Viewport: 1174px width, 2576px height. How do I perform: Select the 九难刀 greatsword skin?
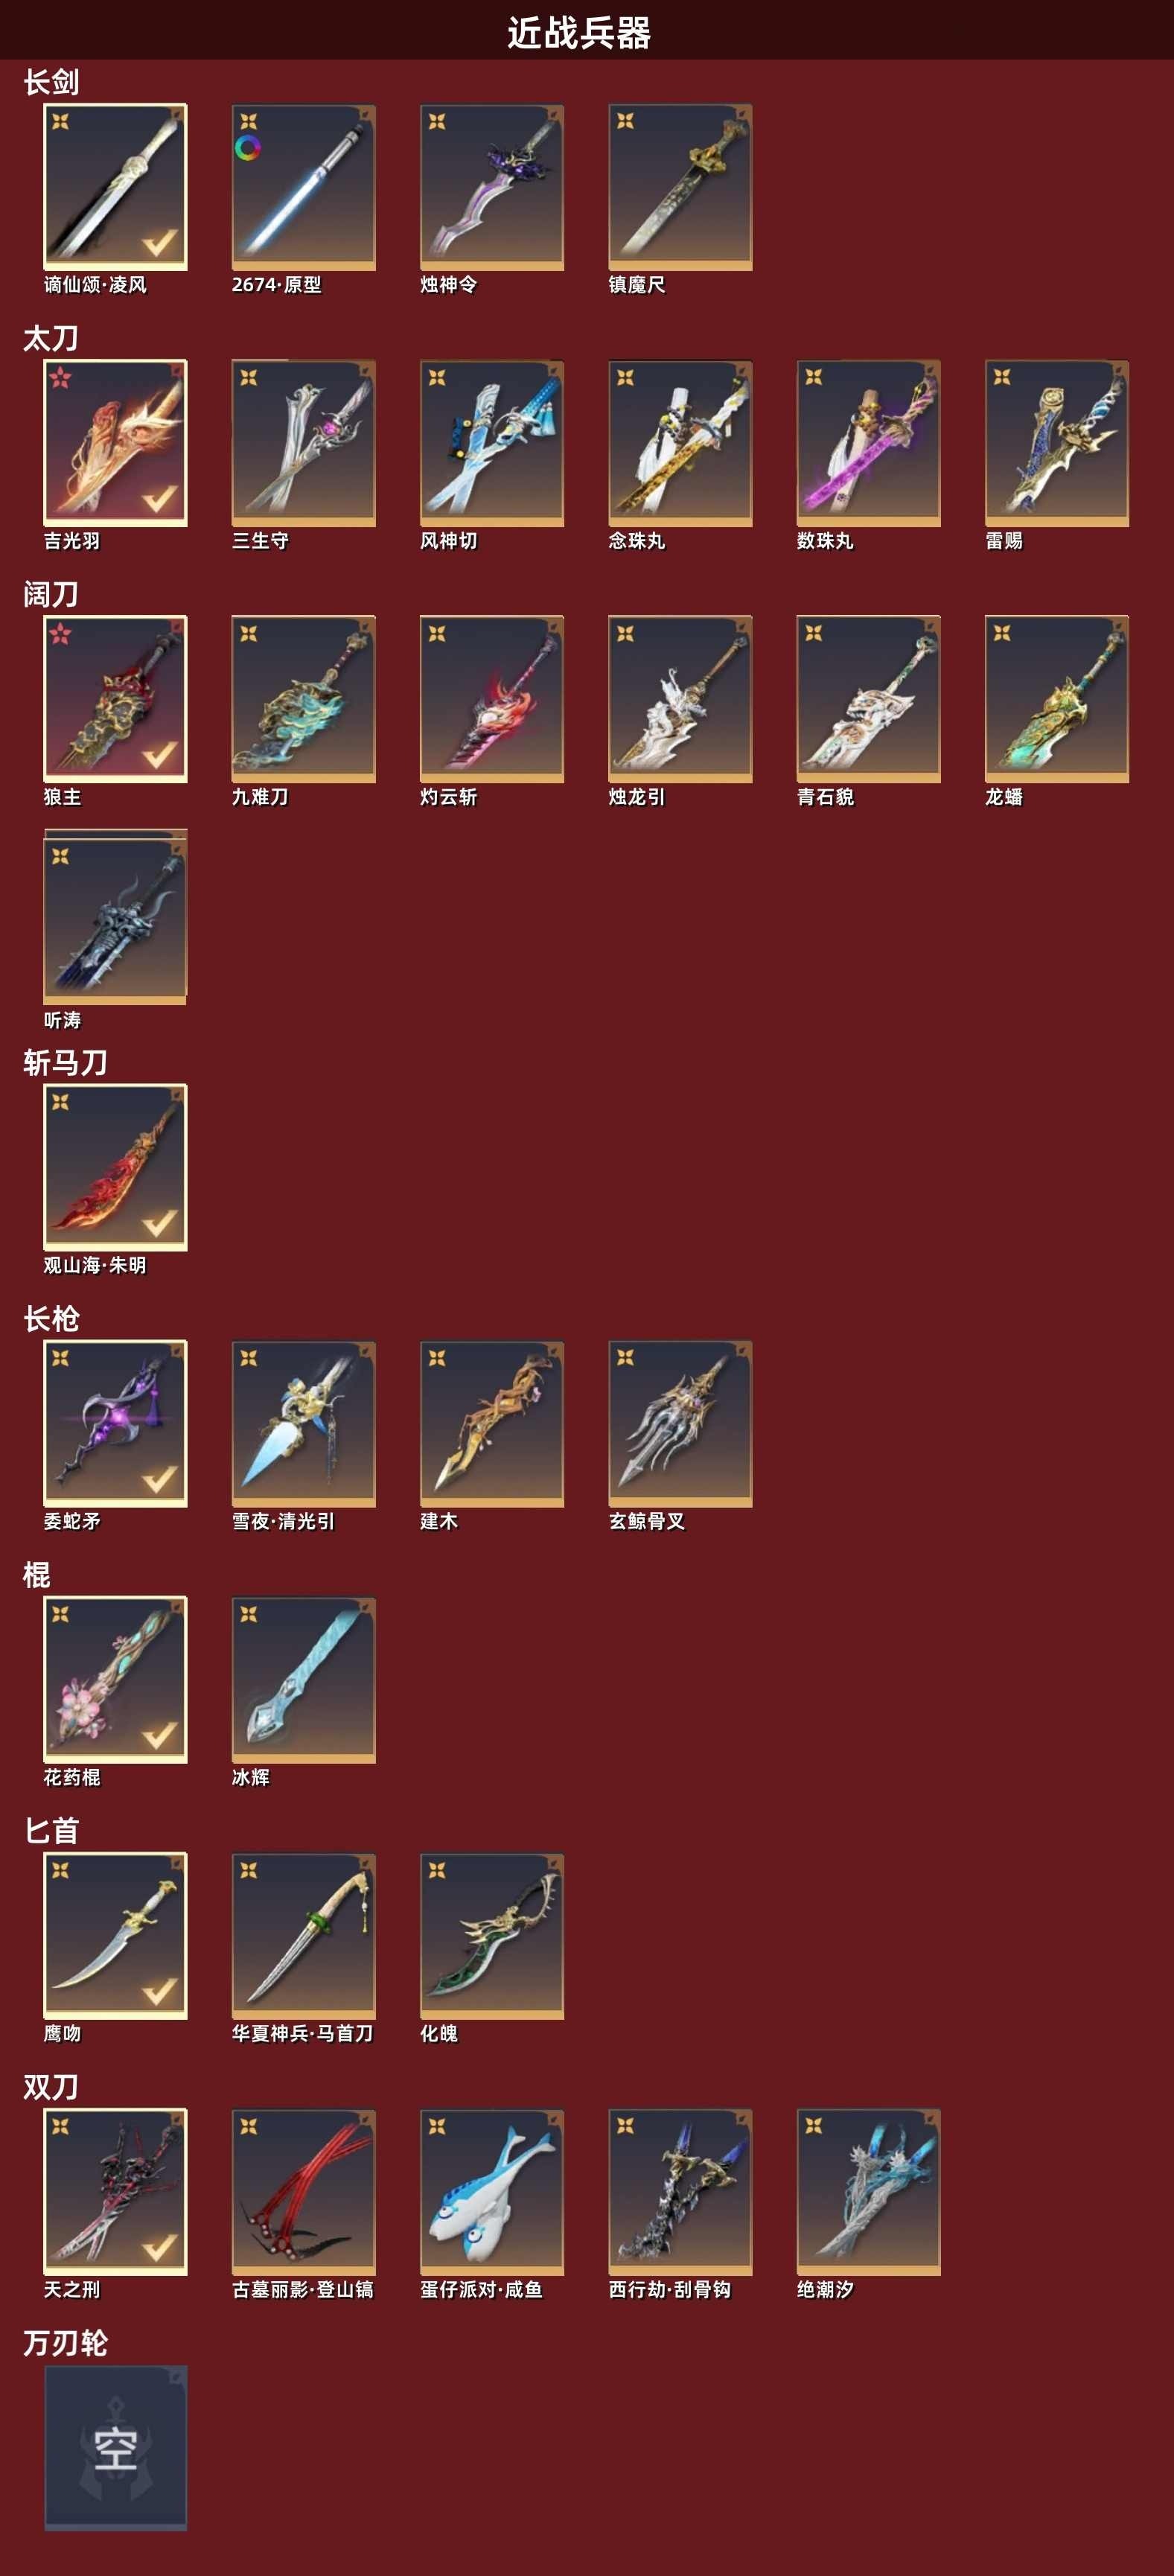pos(303,699)
